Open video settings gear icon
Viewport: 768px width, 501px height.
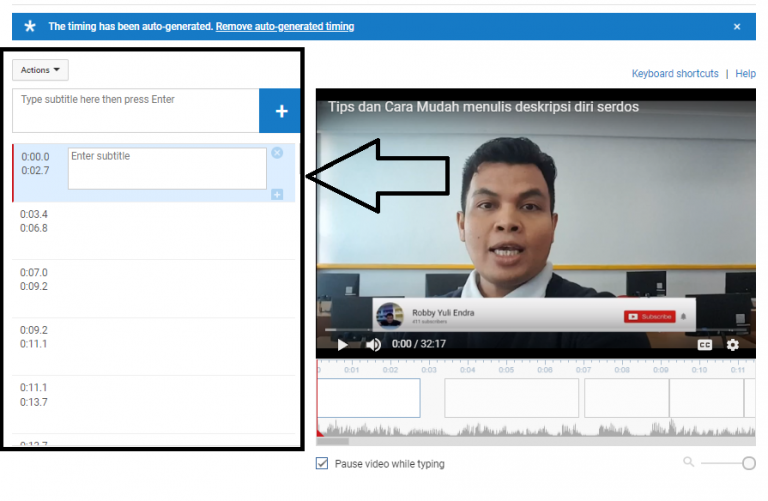pyautogui.click(x=732, y=345)
